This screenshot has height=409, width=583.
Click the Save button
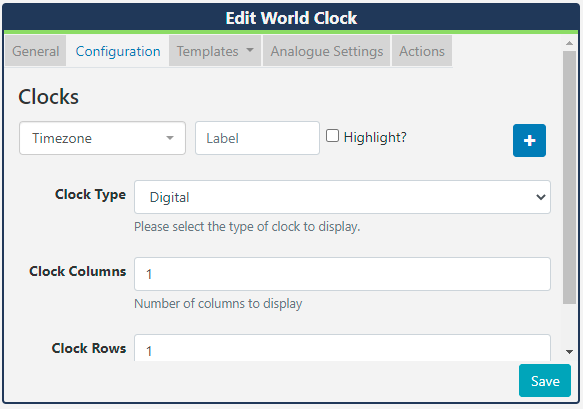click(x=545, y=381)
